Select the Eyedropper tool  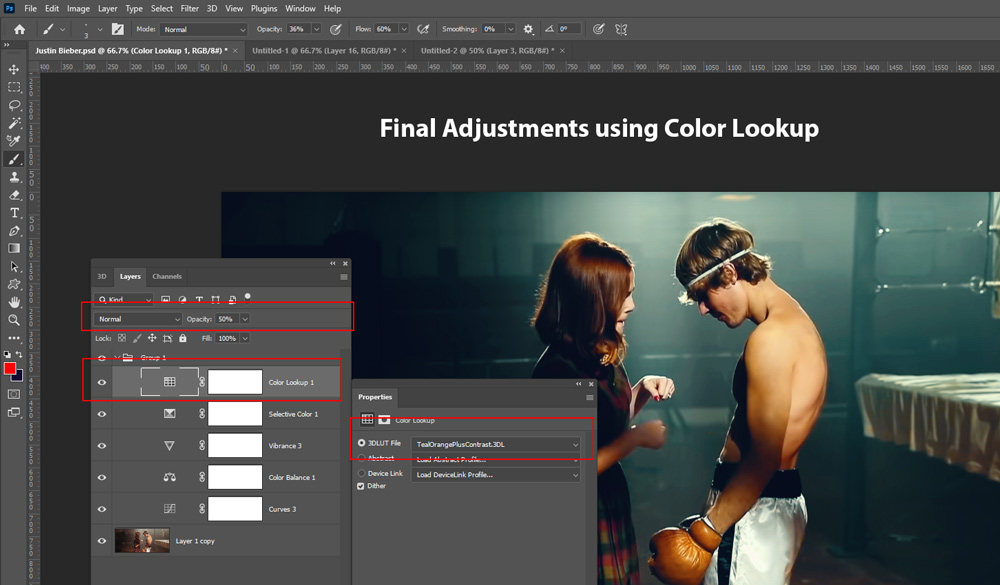[x=14, y=140]
